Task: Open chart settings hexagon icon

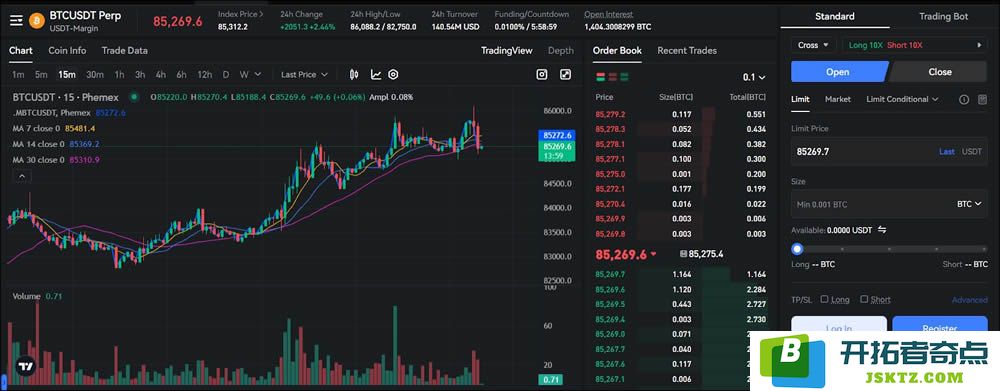Action: point(393,75)
